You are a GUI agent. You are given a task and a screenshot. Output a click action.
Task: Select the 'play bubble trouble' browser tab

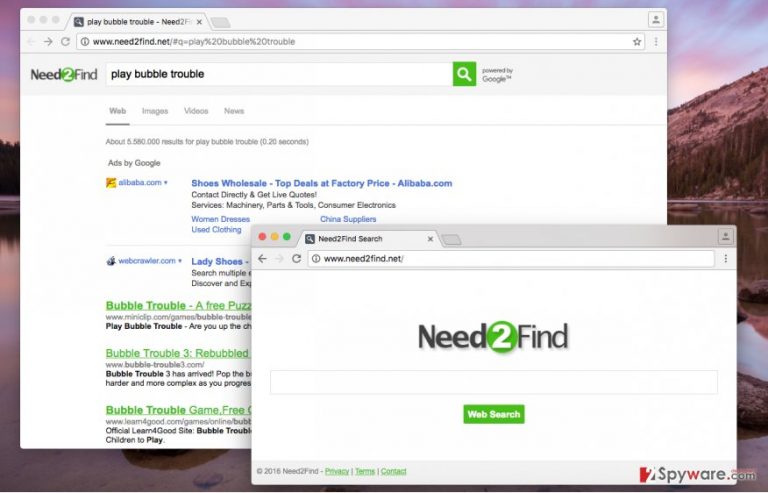click(x=139, y=22)
